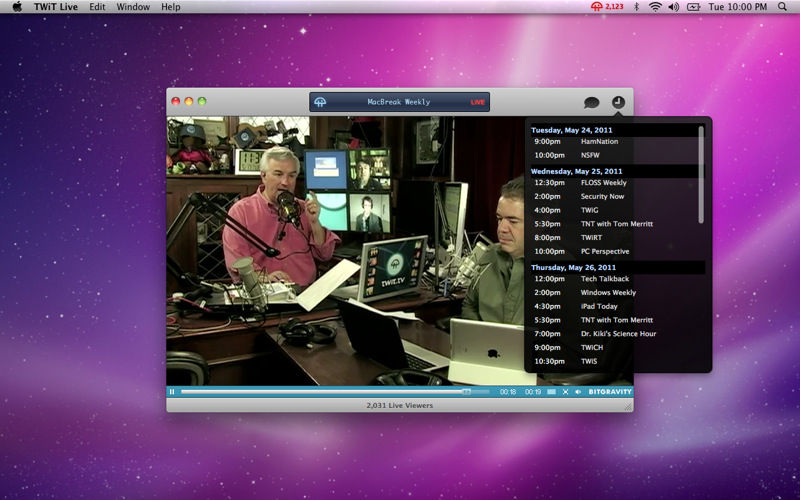Click the MacBreak Weekly show title

click(x=399, y=102)
